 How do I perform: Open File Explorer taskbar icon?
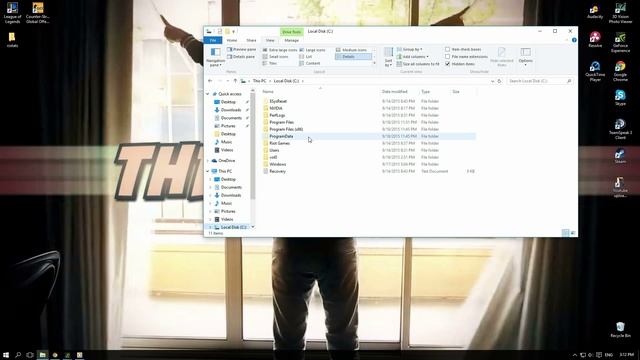click(x=42, y=355)
